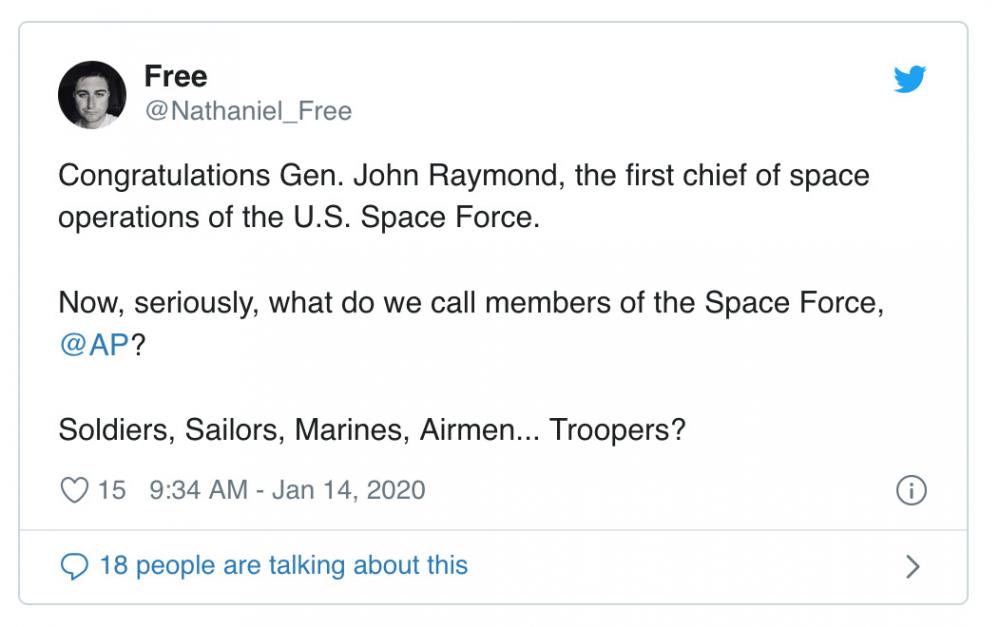1000x627 pixels.
Task: Click the Twitter bird logo
Action: 909,79
